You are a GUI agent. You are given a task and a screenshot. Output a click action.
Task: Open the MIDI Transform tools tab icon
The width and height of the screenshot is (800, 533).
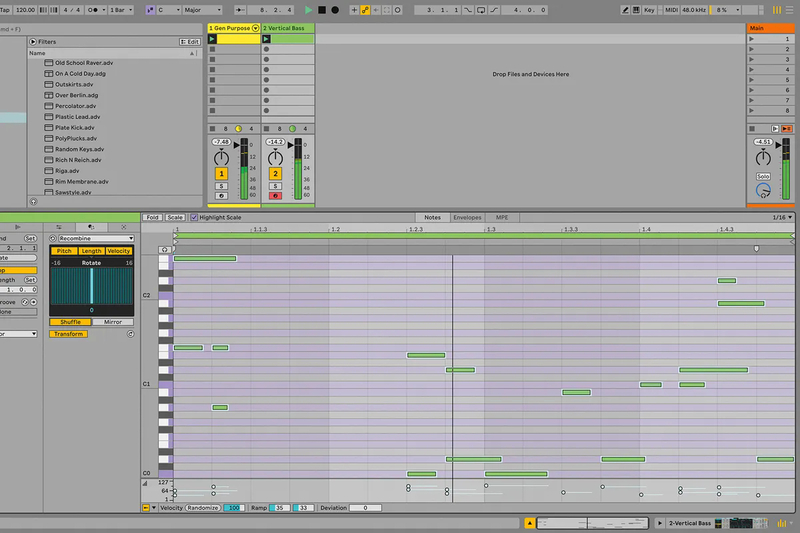click(x=91, y=227)
